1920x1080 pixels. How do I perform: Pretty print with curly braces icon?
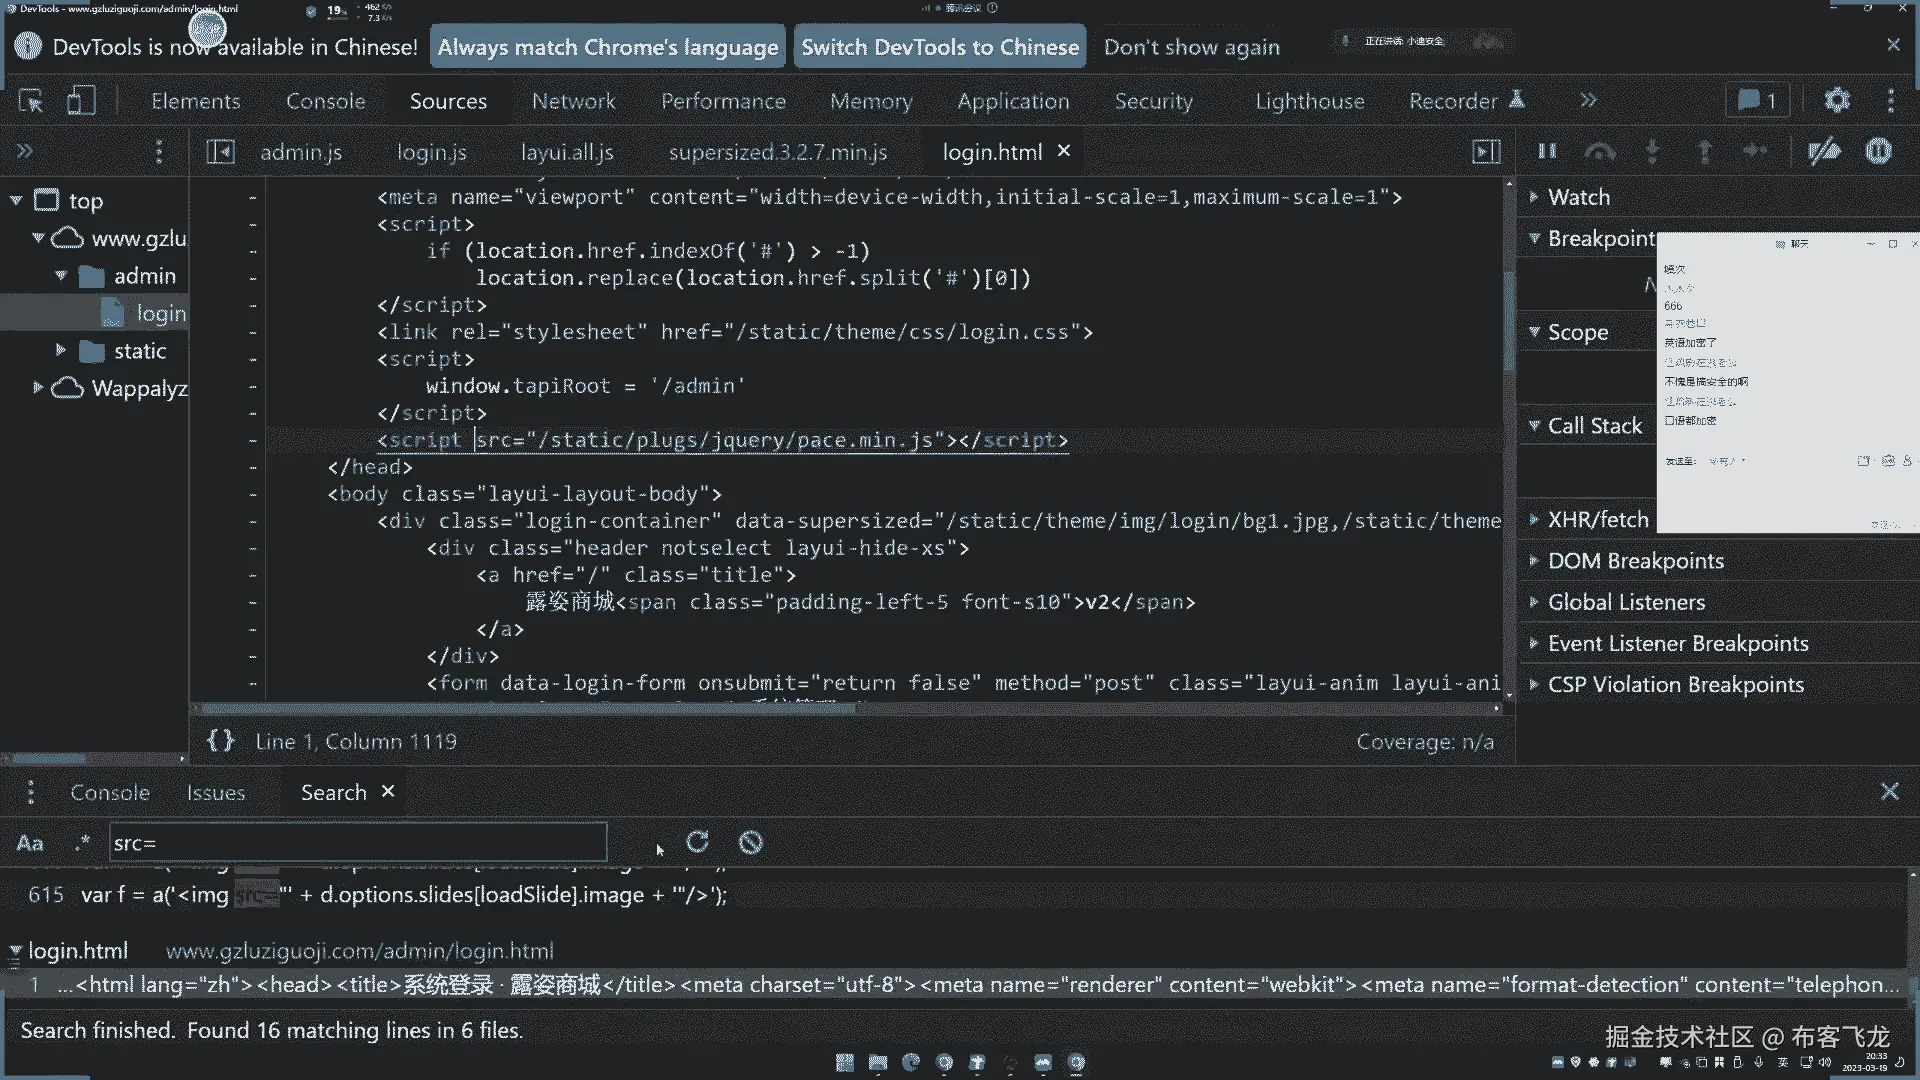pyautogui.click(x=220, y=741)
